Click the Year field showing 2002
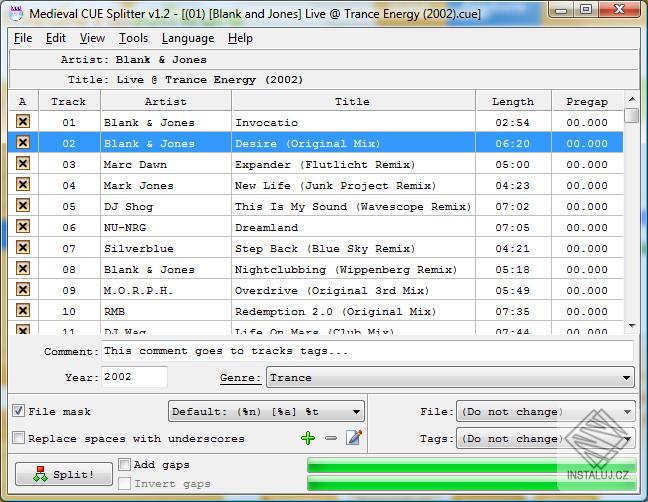 pos(134,377)
